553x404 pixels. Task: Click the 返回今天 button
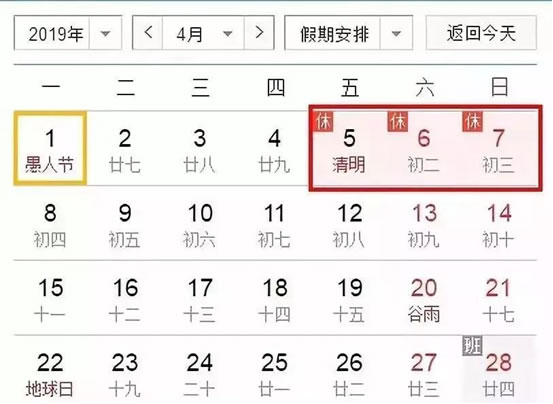pos(481,33)
